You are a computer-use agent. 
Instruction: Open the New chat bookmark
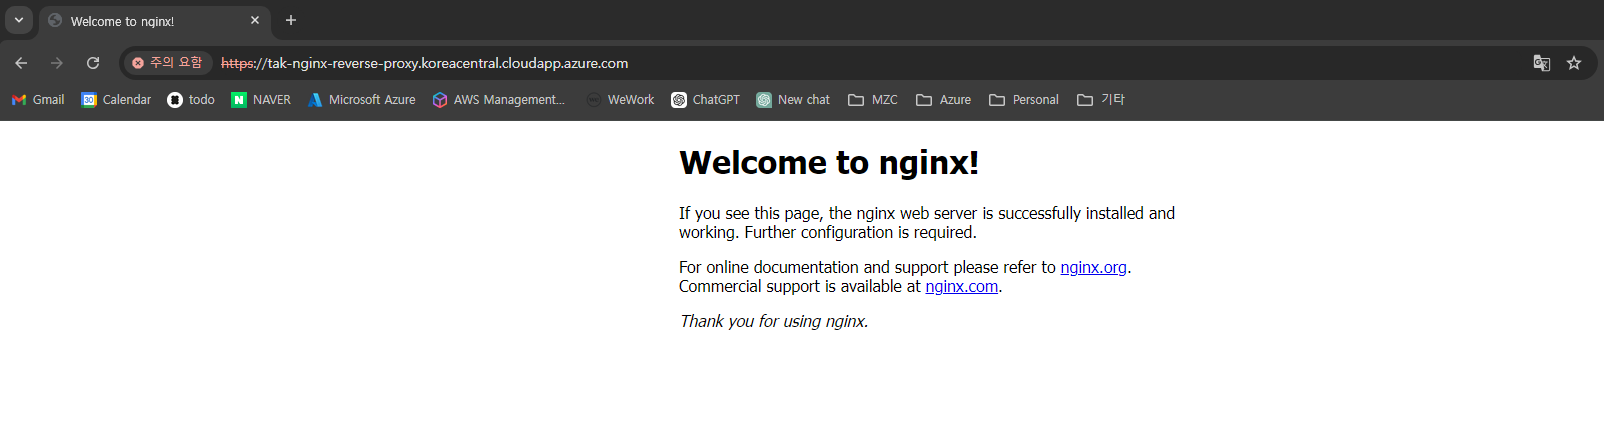point(793,100)
